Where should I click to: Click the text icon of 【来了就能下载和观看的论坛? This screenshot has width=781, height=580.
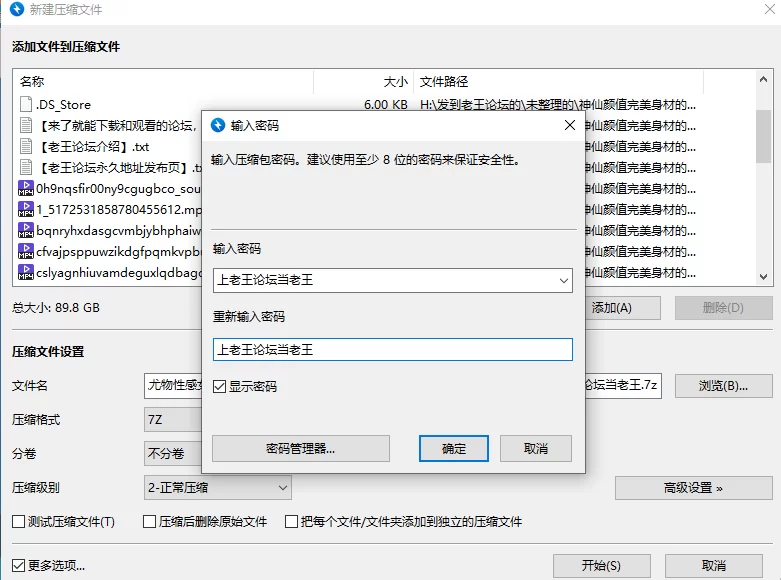click(x=26, y=125)
